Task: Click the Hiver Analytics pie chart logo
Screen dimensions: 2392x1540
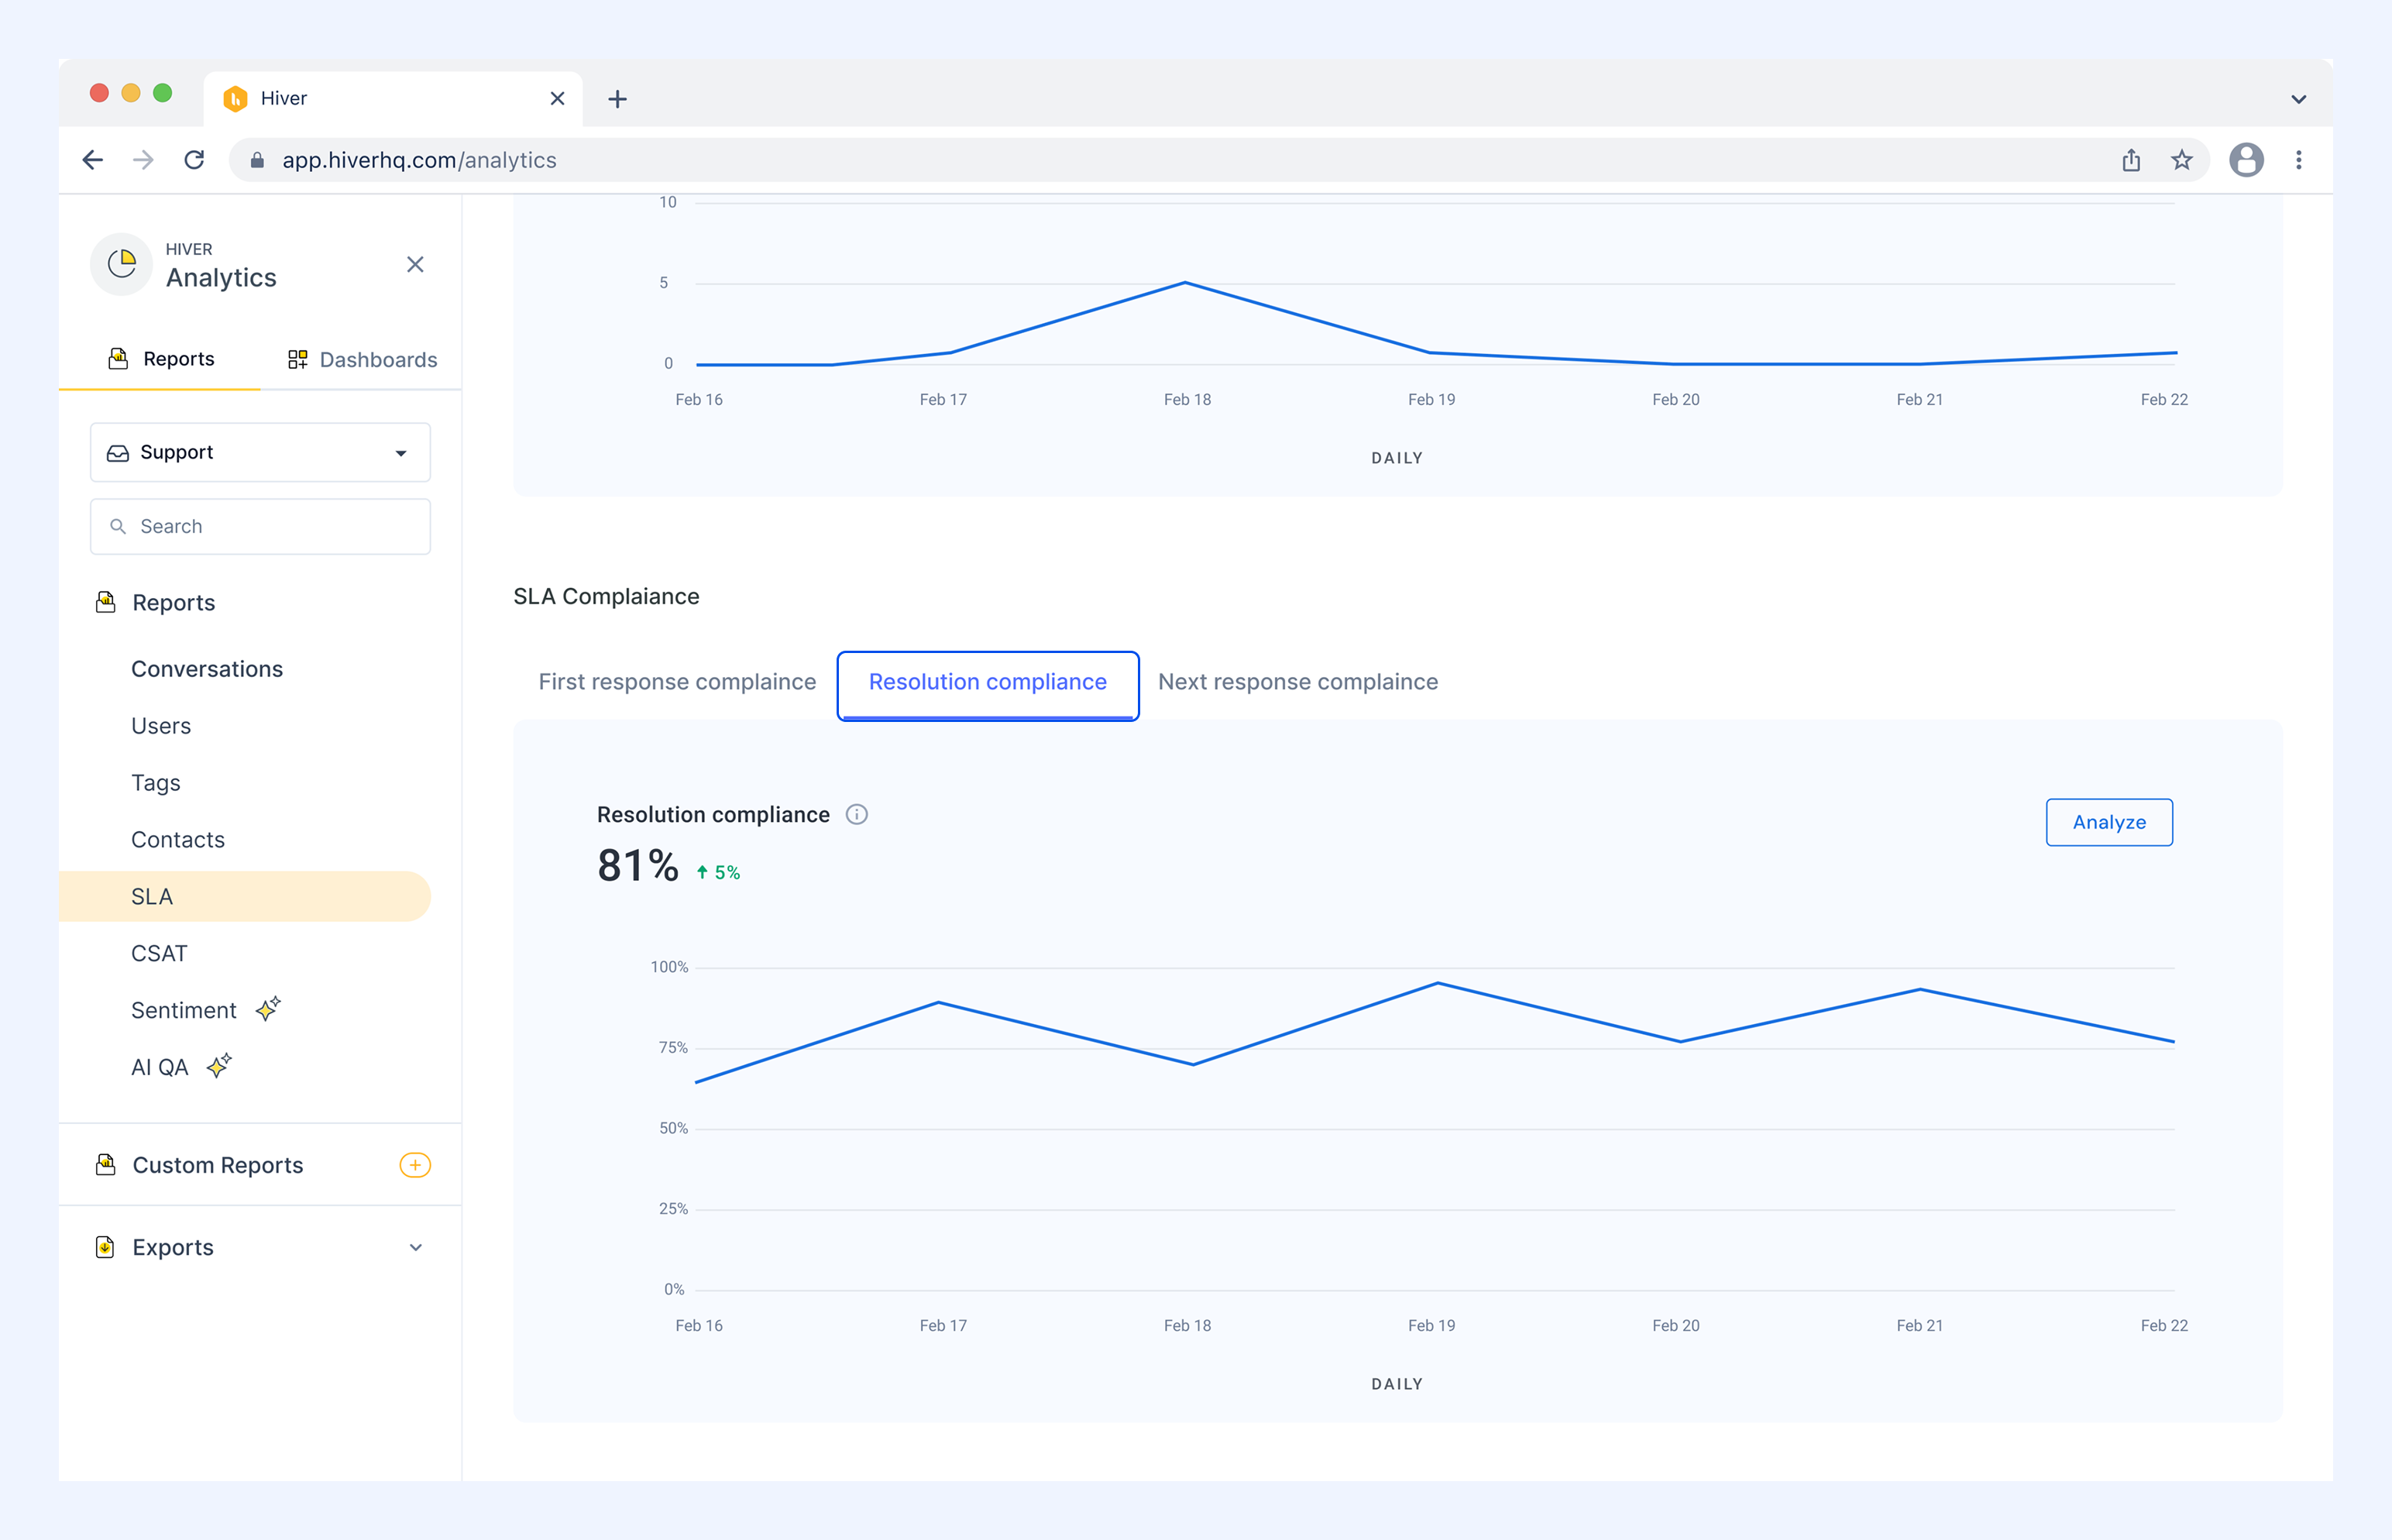Action: (121, 264)
